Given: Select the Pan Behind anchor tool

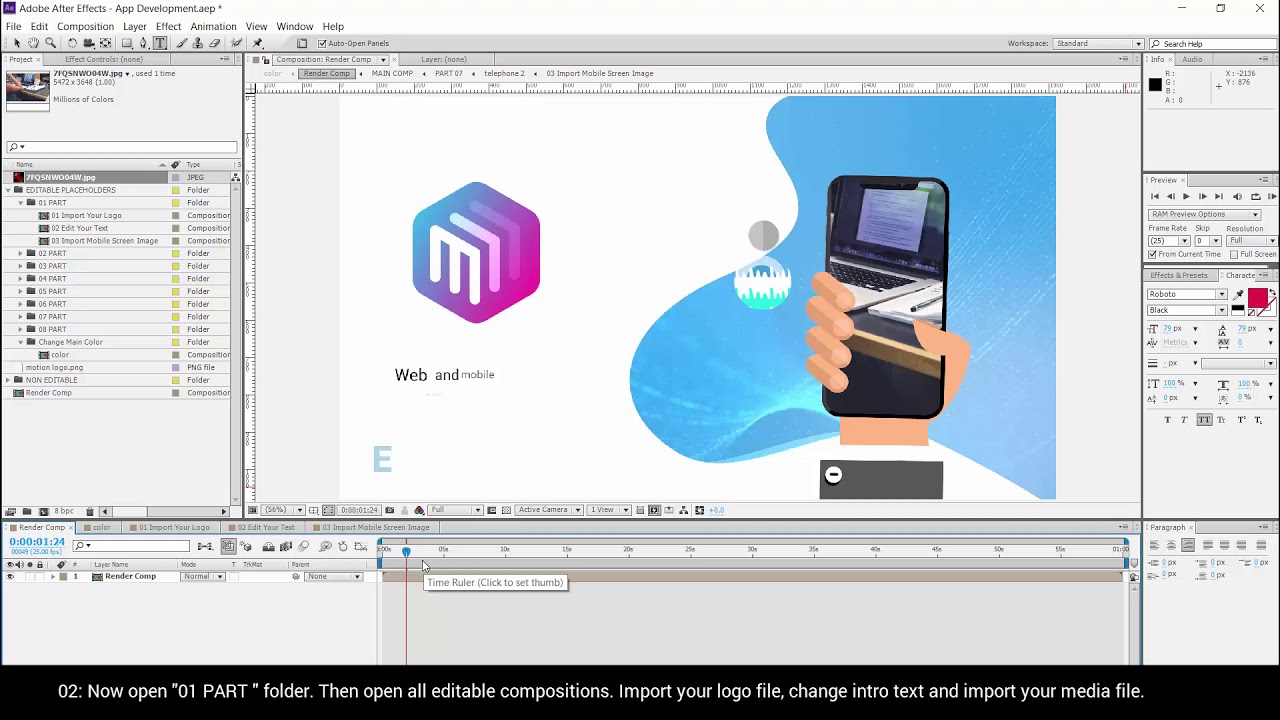Looking at the screenshot, I should (x=105, y=43).
